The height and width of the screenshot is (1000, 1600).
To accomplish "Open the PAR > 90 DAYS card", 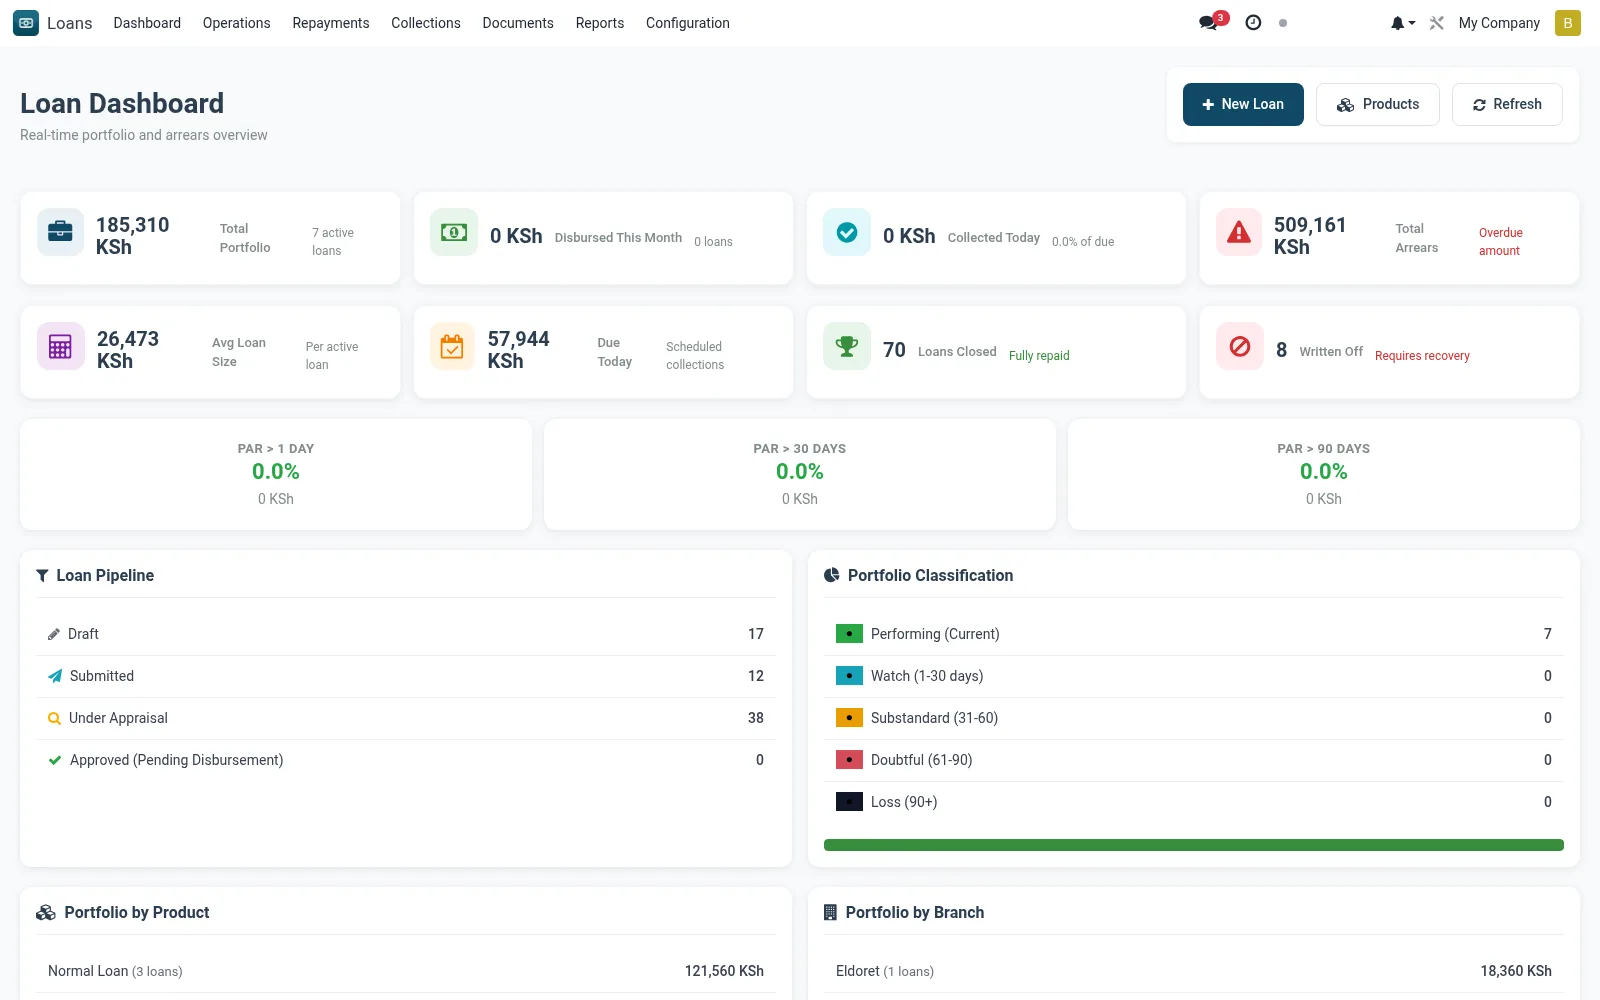I will tap(1324, 474).
